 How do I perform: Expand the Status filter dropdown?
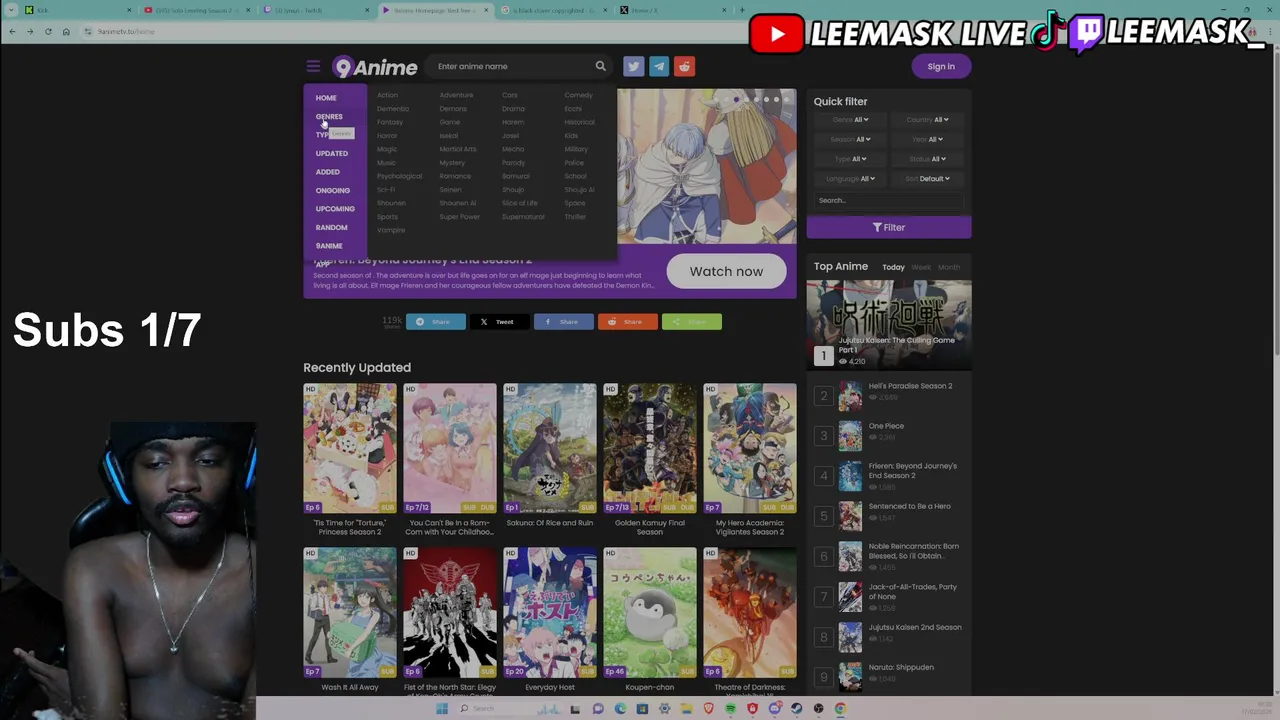[x=927, y=159]
